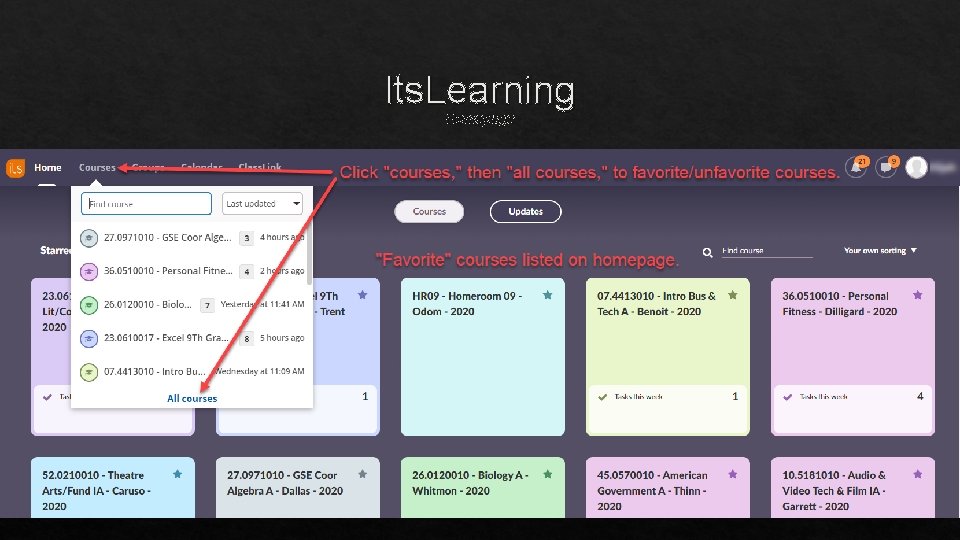Click the Find course field in Courses dropdown
This screenshot has height=540, width=960.
pyautogui.click(x=146, y=204)
